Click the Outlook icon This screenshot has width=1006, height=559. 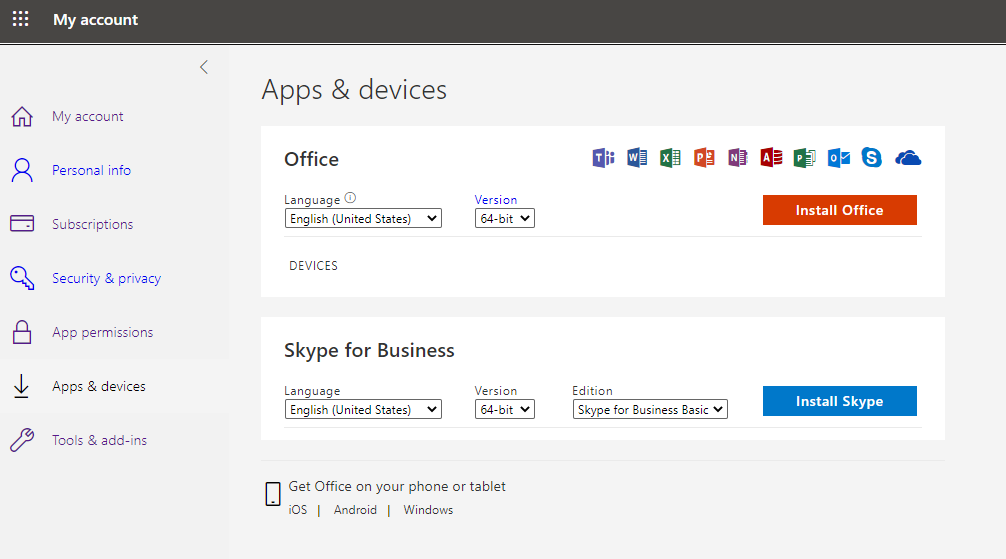pos(839,157)
